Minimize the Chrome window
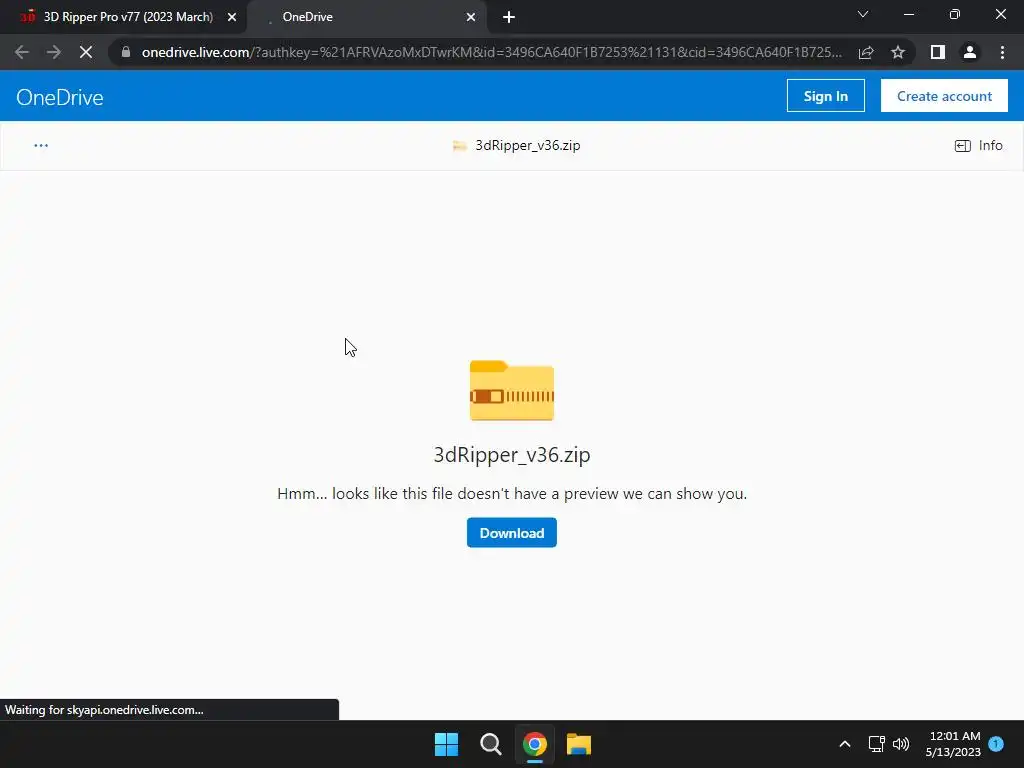Image resolution: width=1024 pixels, height=768 pixels. click(x=909, y=14)
